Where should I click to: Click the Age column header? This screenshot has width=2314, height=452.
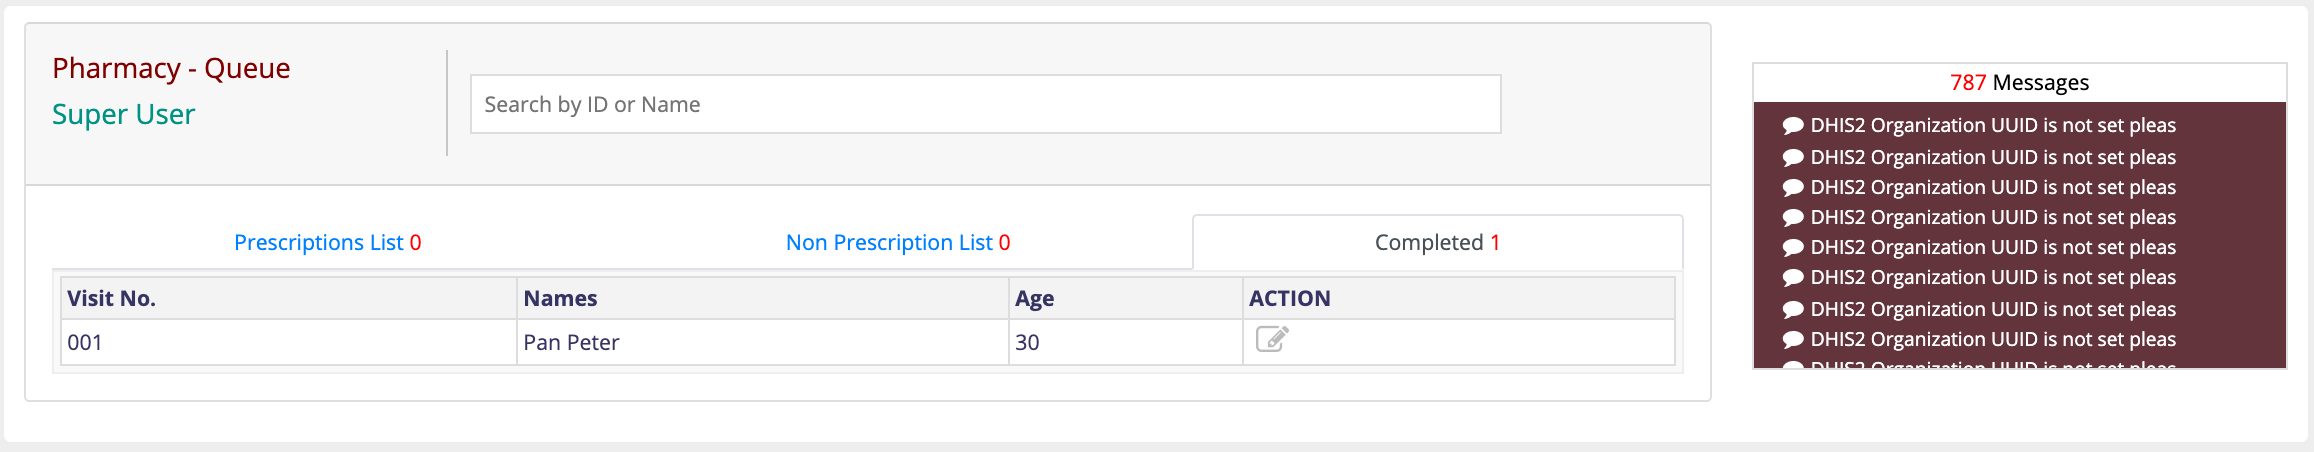[x=1034, y=298]
